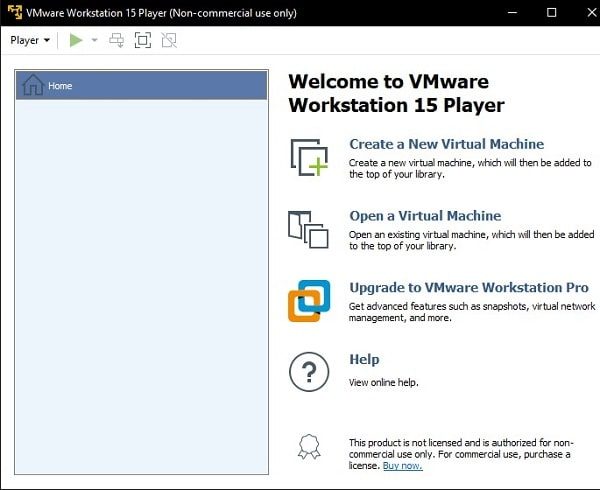The height and width of the screenshot is (490, 600).
Task: Click text 'Open an existing virtual machine, which will'
Action: click(x=440, y=234)
